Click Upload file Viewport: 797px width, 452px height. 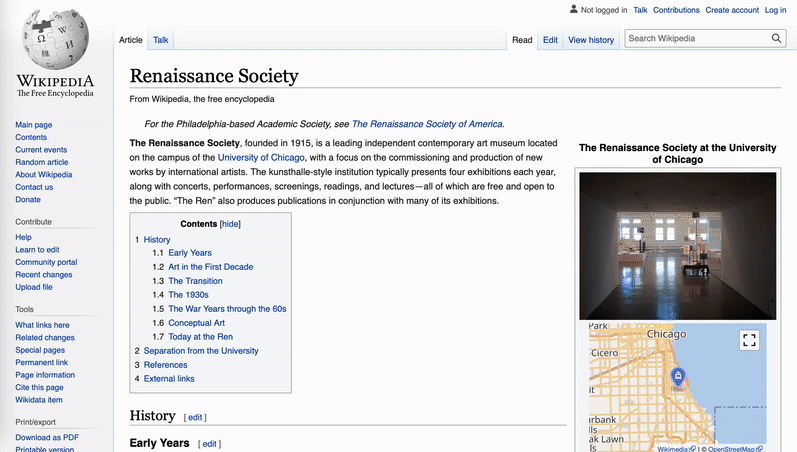pos(34,287)
